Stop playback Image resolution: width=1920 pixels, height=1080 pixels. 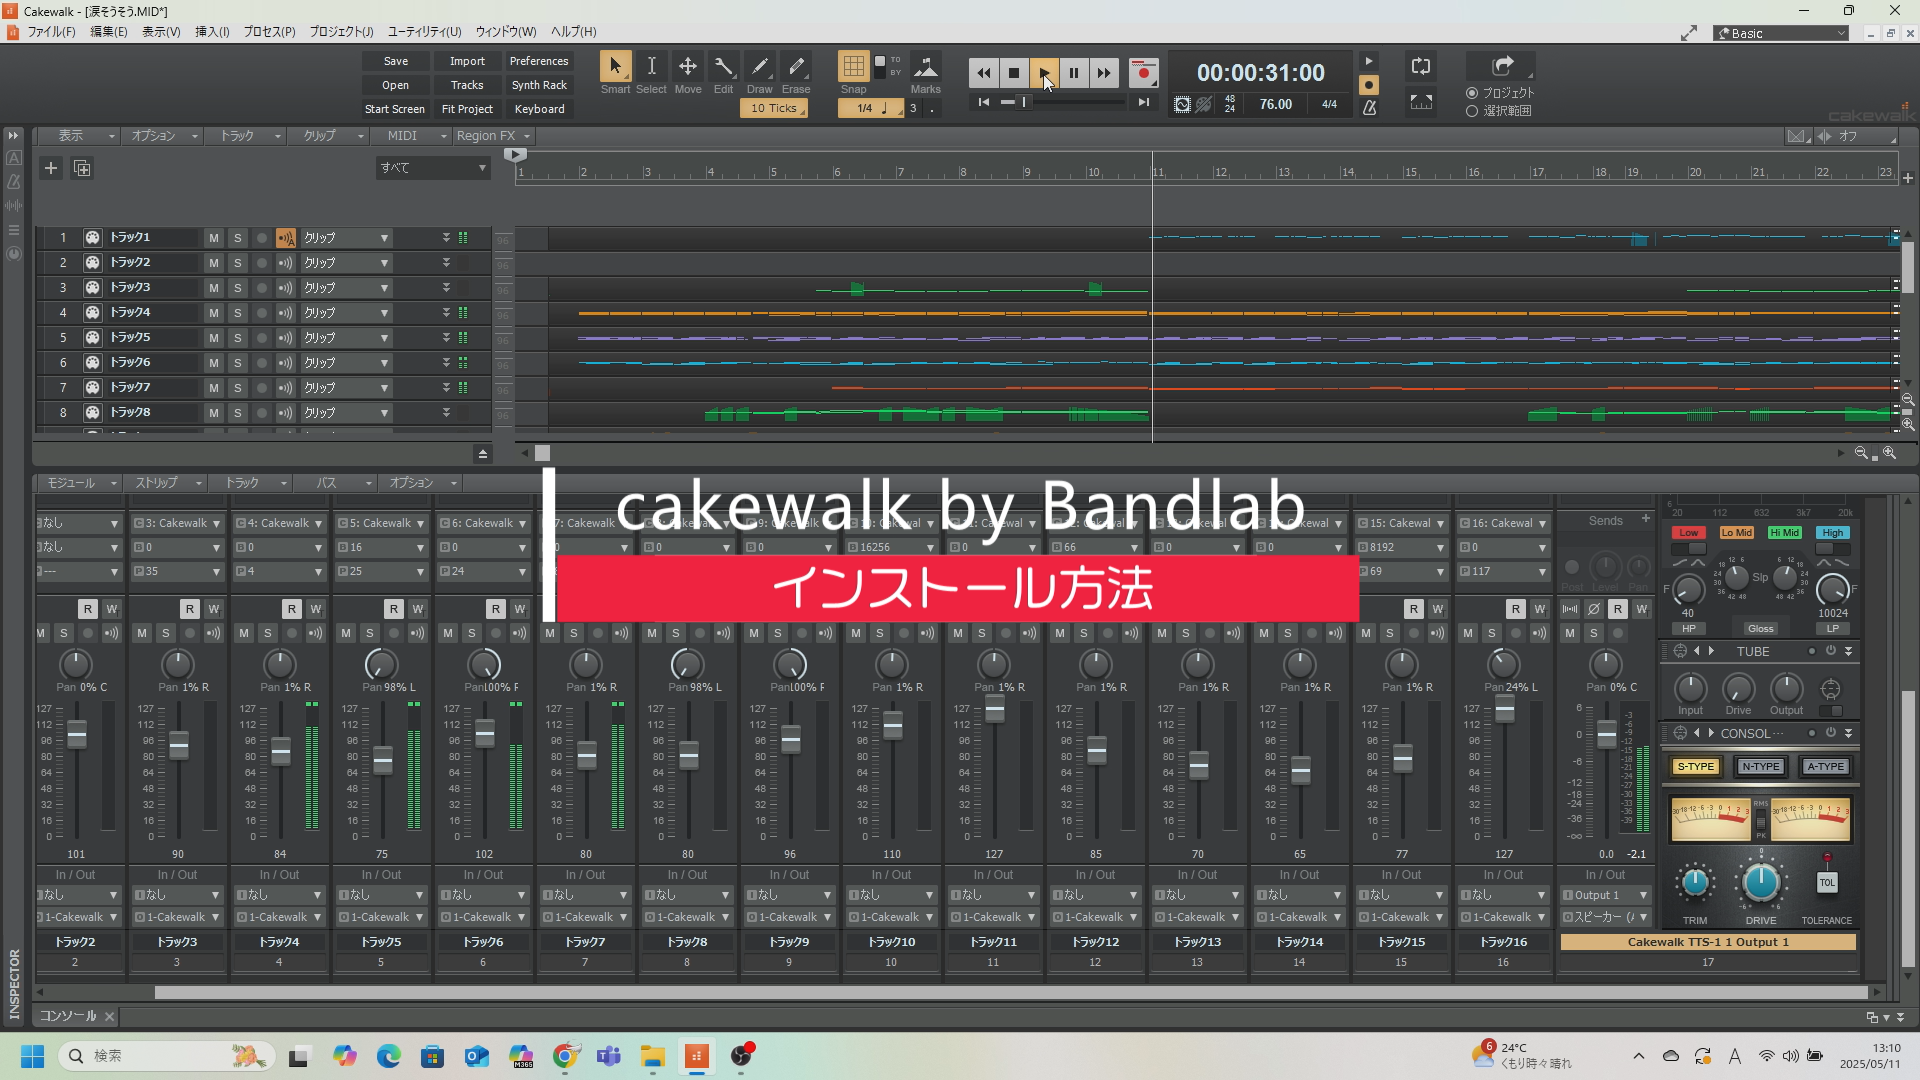[1013, 73]
